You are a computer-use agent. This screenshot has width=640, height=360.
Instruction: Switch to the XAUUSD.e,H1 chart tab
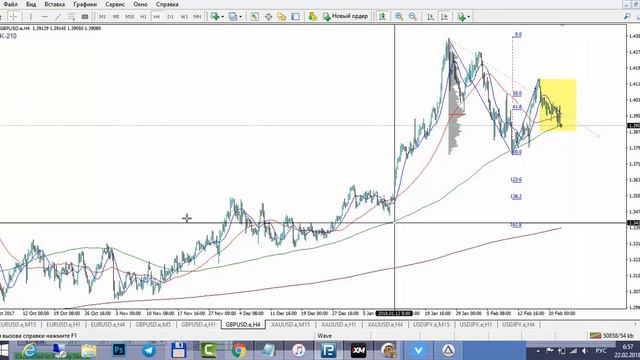(338, 324)
